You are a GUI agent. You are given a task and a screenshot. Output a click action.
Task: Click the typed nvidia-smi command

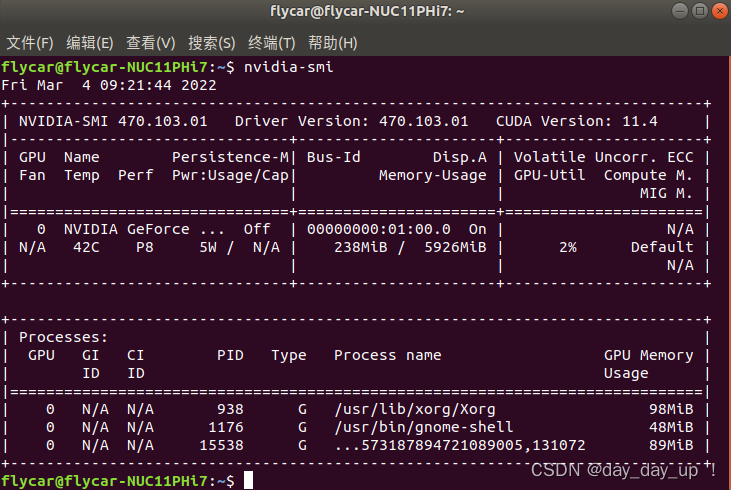pos(289,67)
